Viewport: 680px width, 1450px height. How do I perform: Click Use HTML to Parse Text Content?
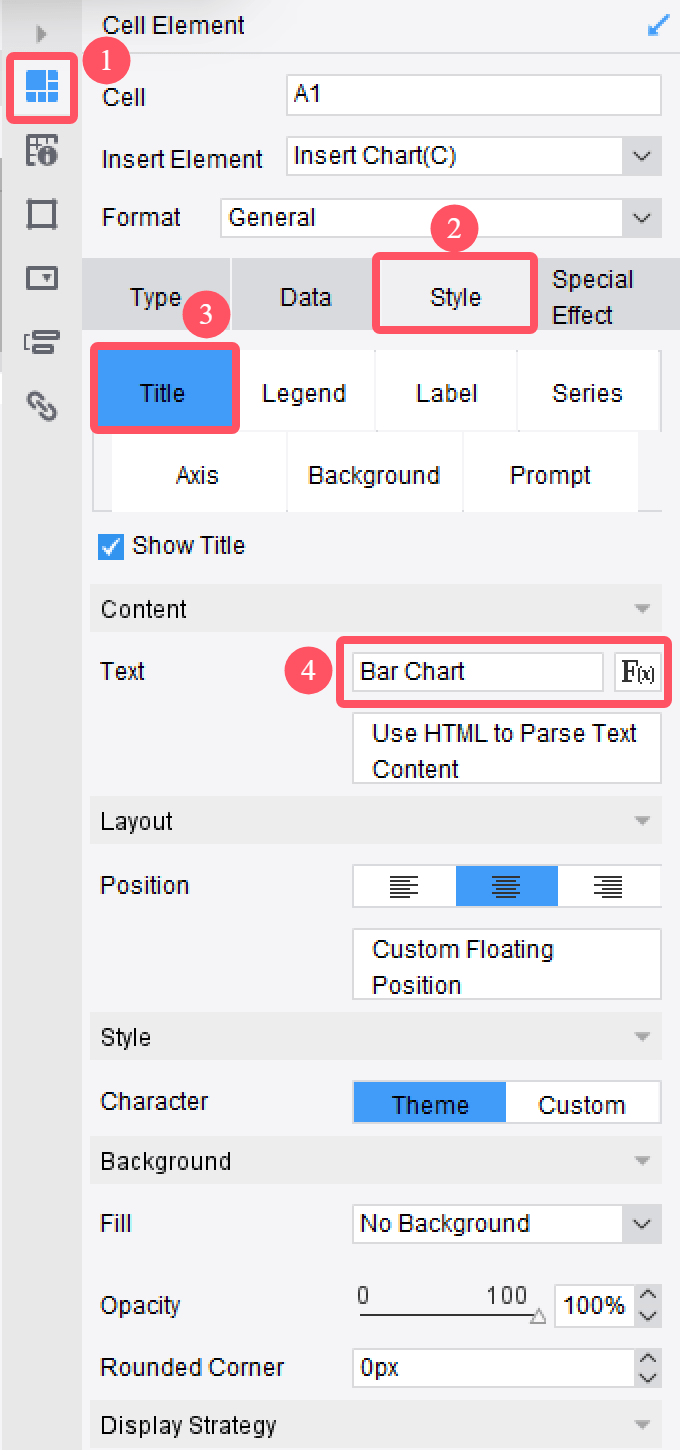coord(506,750)
